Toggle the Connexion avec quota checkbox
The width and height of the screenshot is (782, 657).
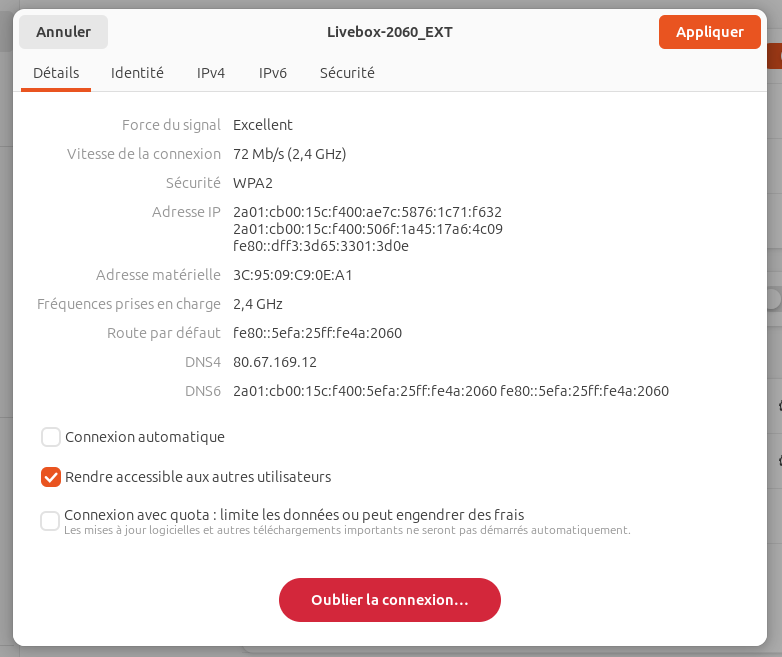click(x=50, y=521)
